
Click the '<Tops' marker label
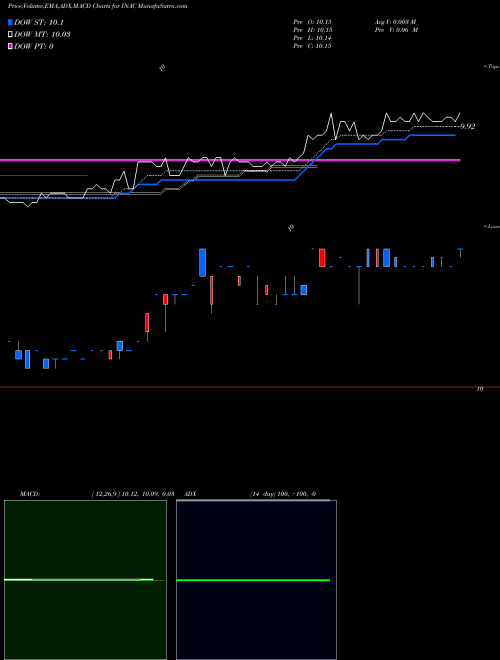coord(492,67)
